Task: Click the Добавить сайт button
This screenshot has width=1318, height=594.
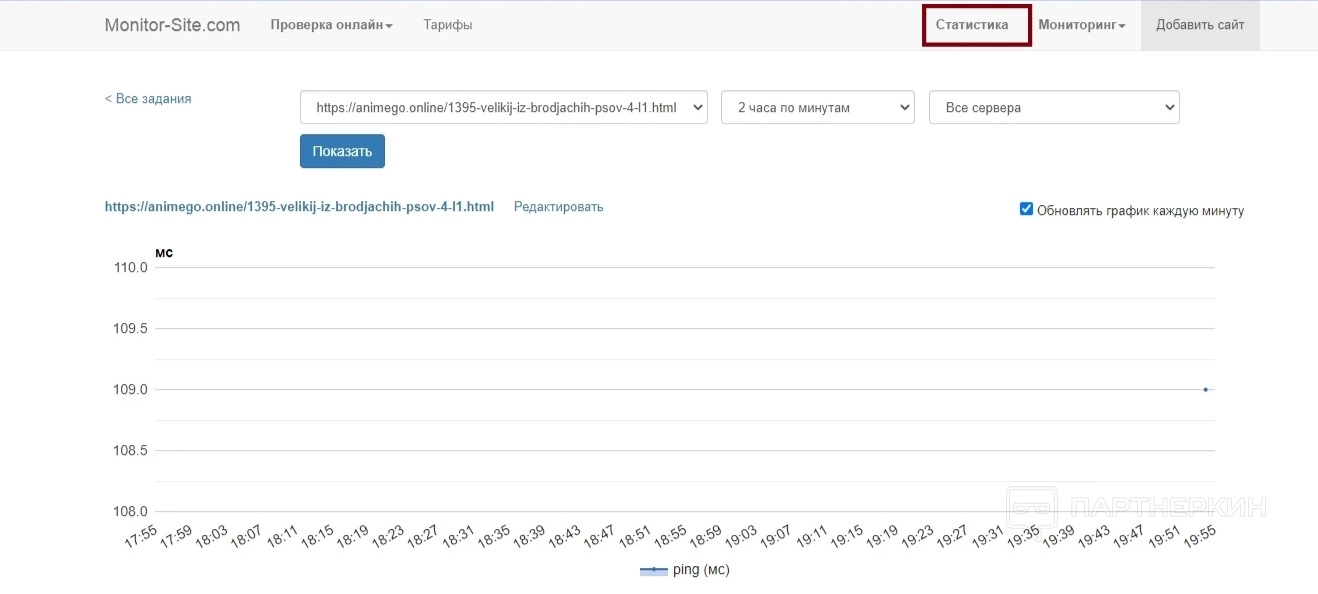Action: click(1200, 25)
